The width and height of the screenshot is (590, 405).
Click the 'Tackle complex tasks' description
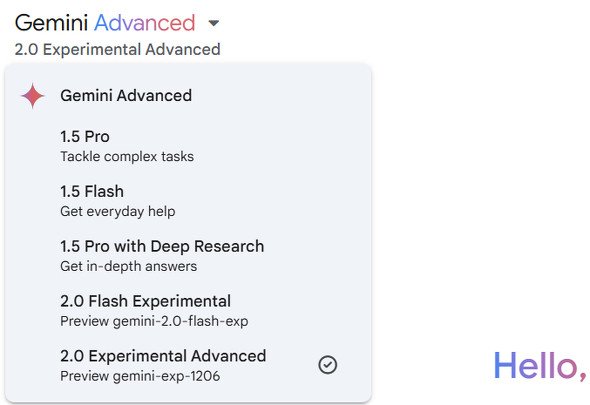pyautogui.click(x=127, y=157)
